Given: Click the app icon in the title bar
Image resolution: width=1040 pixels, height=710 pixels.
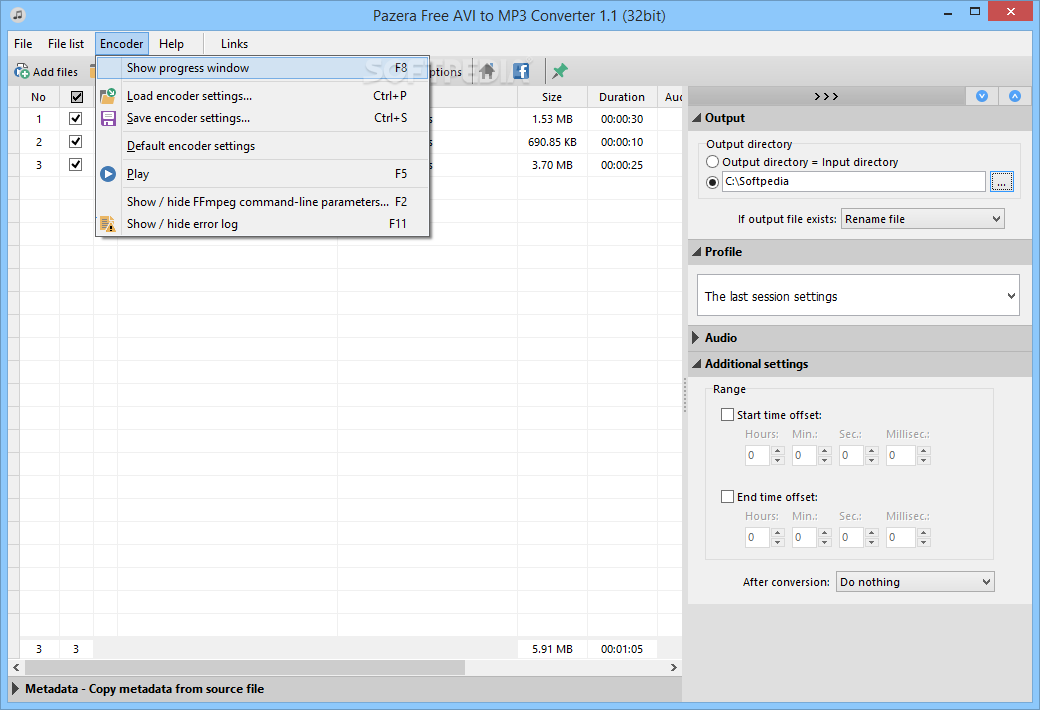Looking at the screenshot, I should (x=18, y=14).
